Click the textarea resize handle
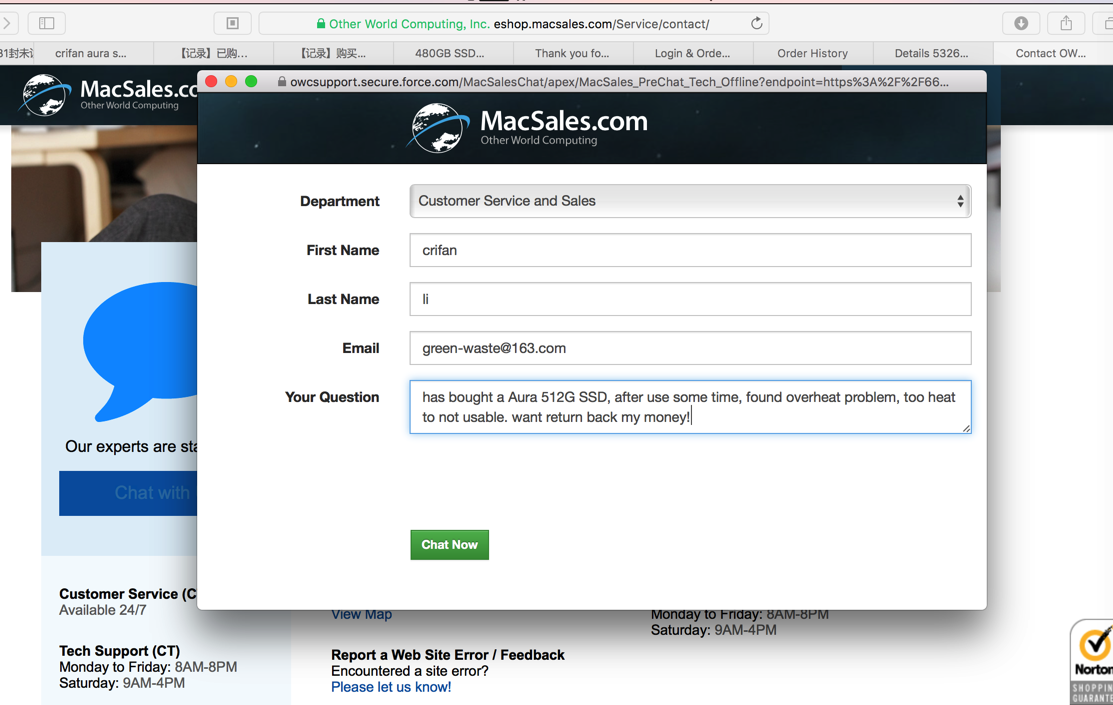The height and width of the screenshot is (705, 1113). click(966, 428)
